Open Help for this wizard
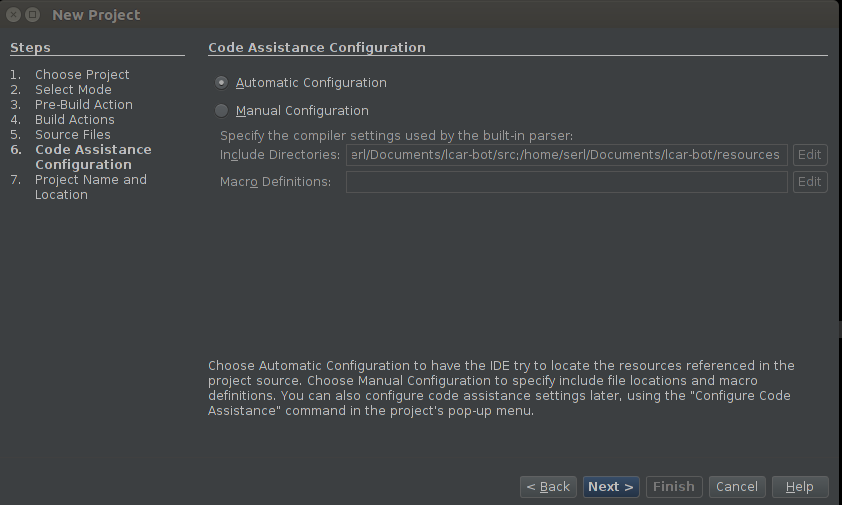842x505 pixels. (x=800, y=487)
